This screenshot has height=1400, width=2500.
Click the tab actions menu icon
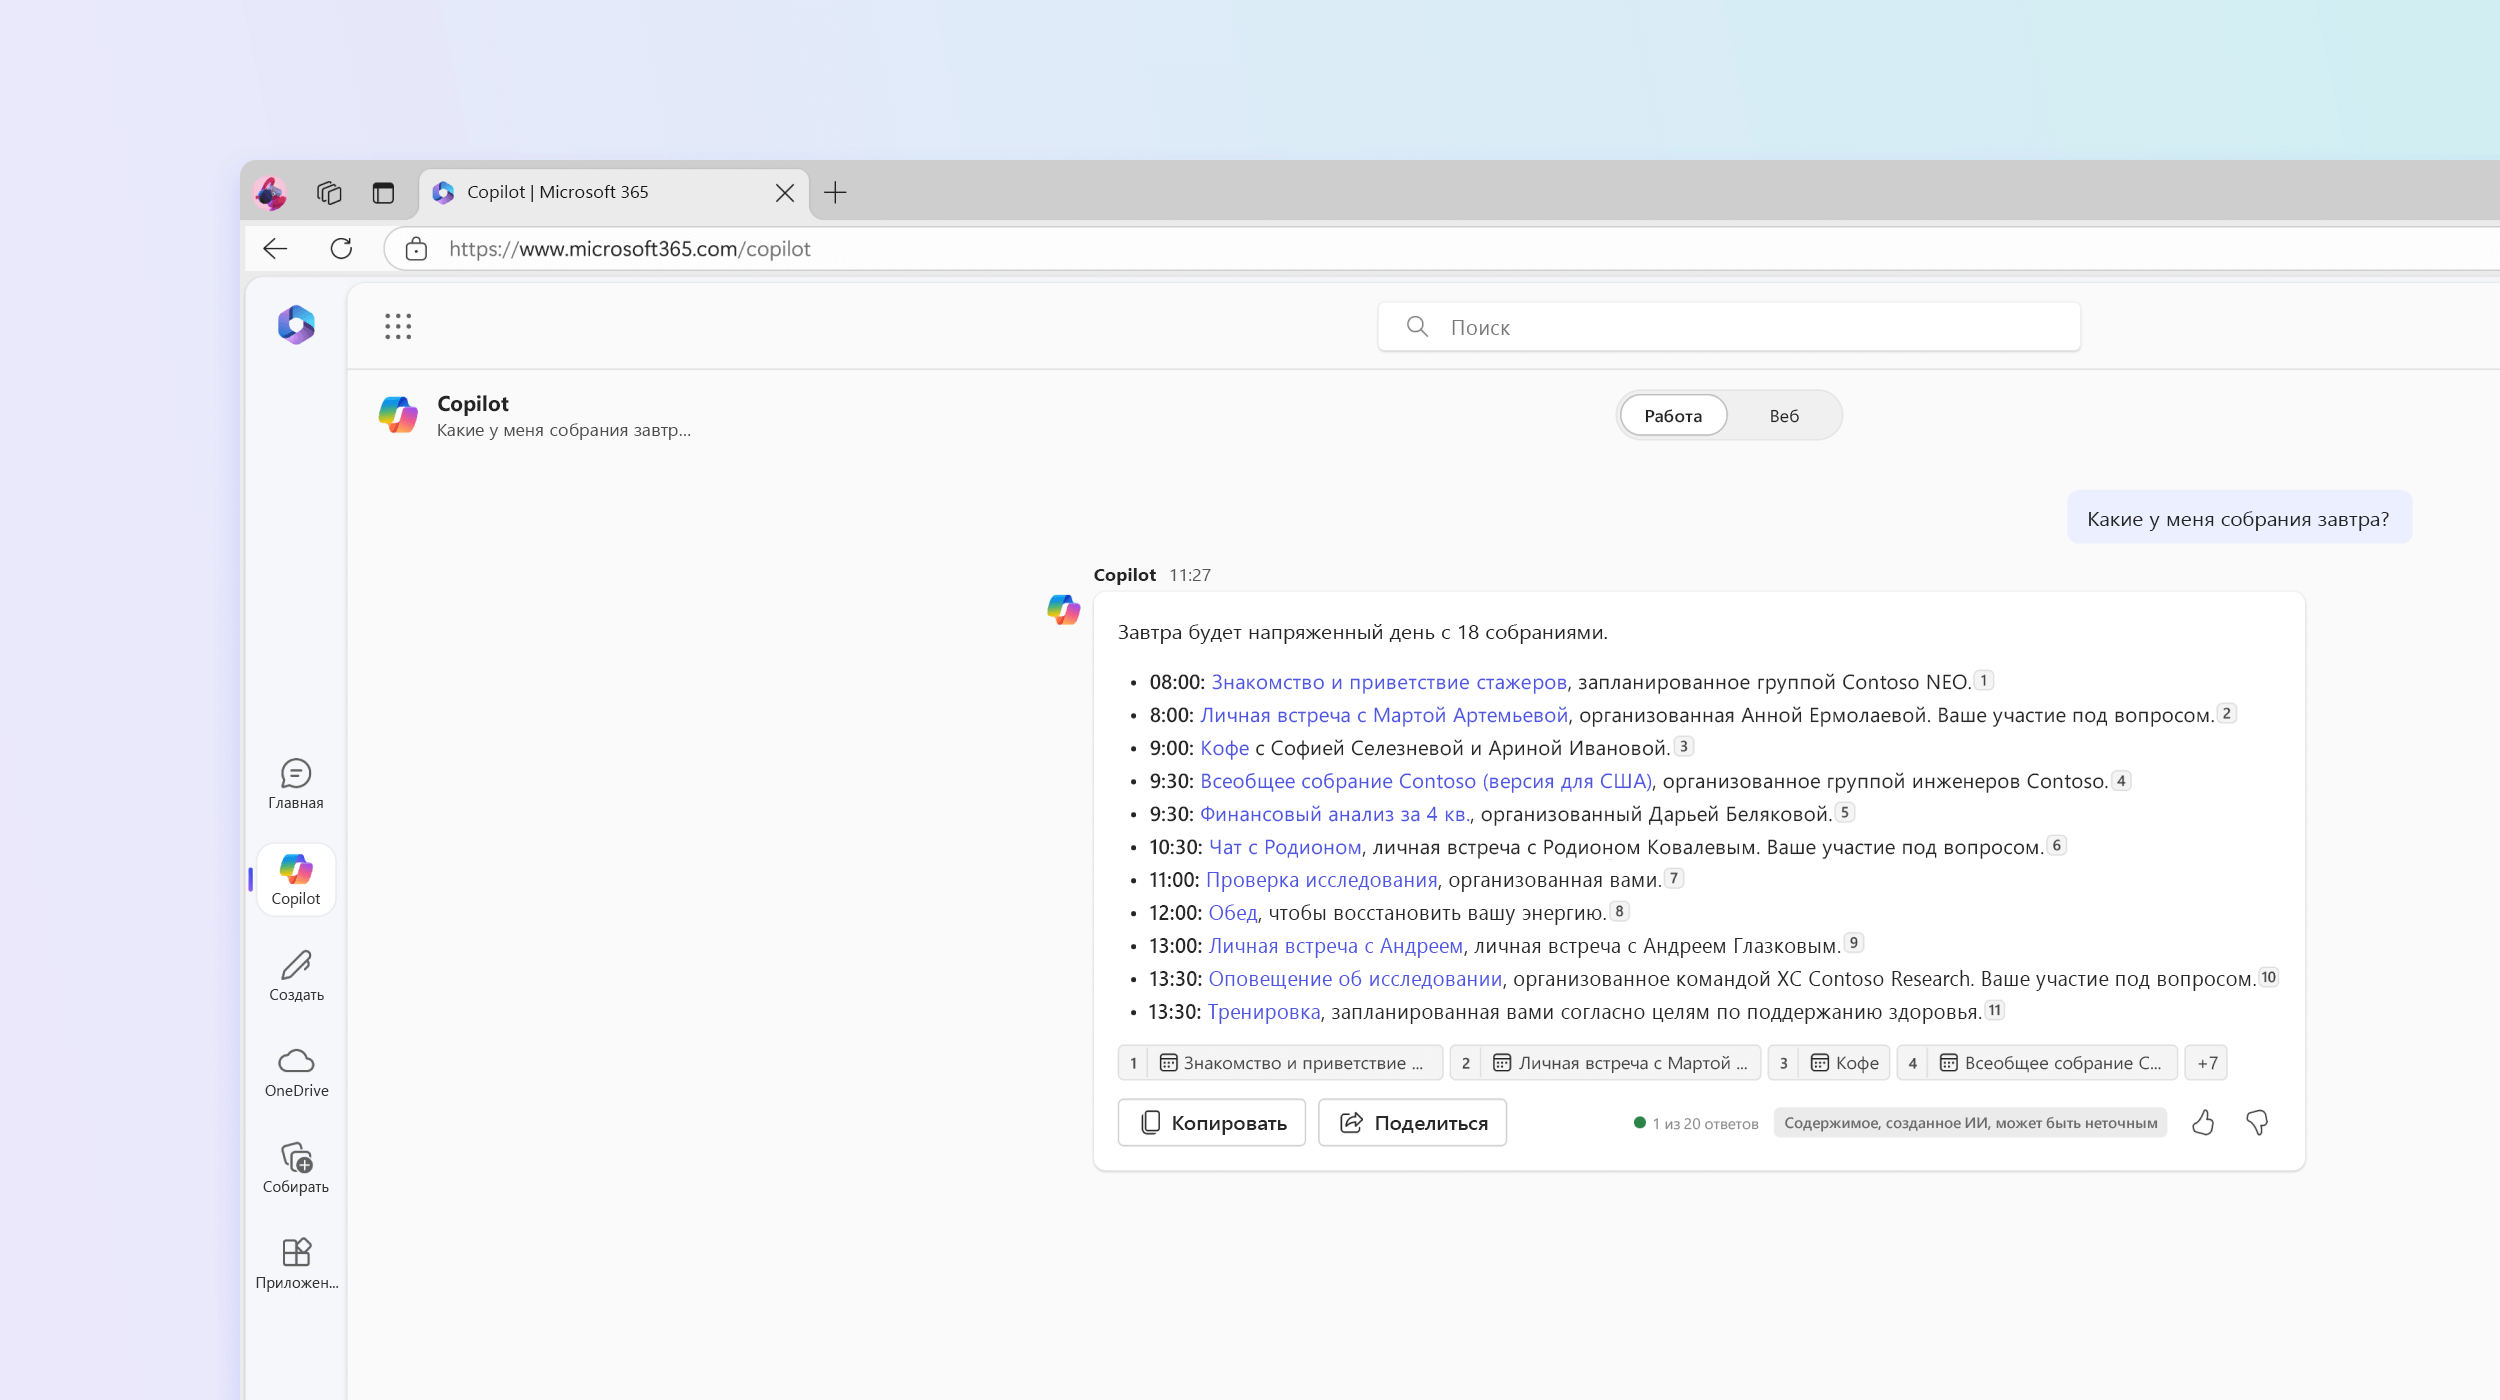click(383, 192)
